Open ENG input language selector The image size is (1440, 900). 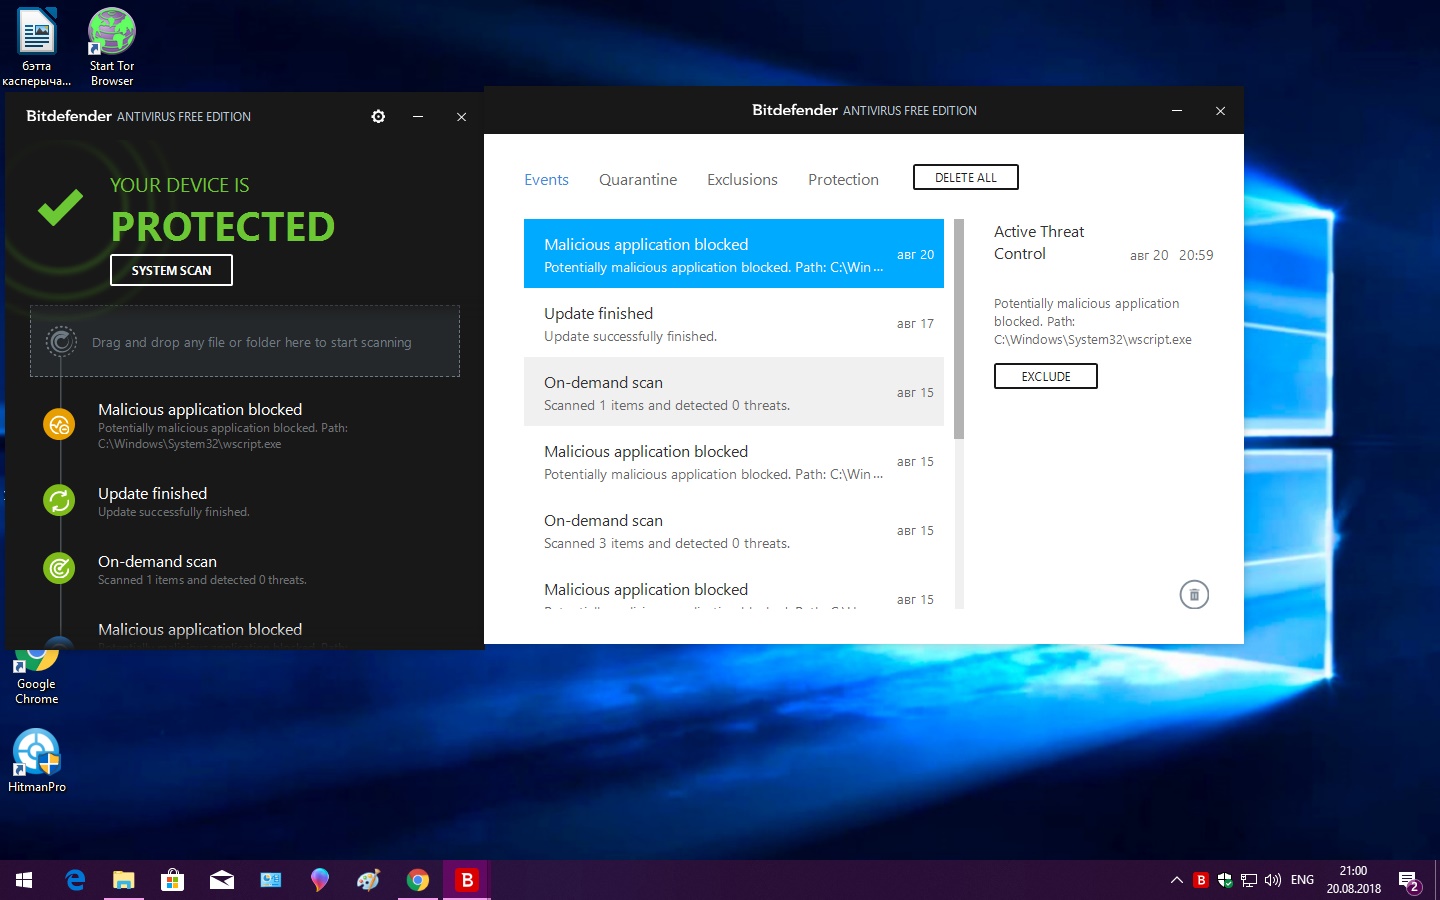pos(1302,880)
